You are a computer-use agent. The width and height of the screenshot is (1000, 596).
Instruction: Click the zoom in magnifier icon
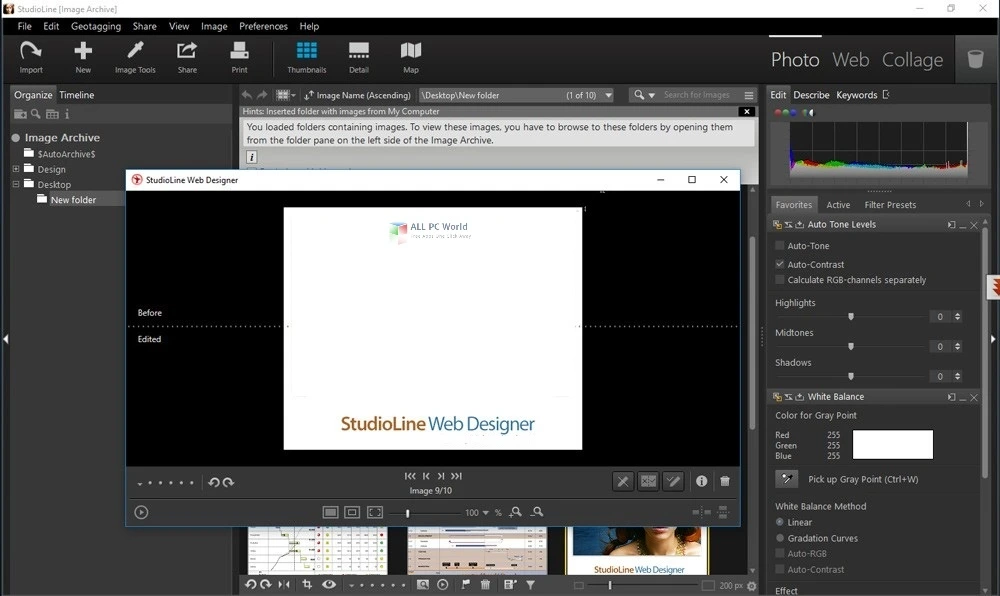515,512
